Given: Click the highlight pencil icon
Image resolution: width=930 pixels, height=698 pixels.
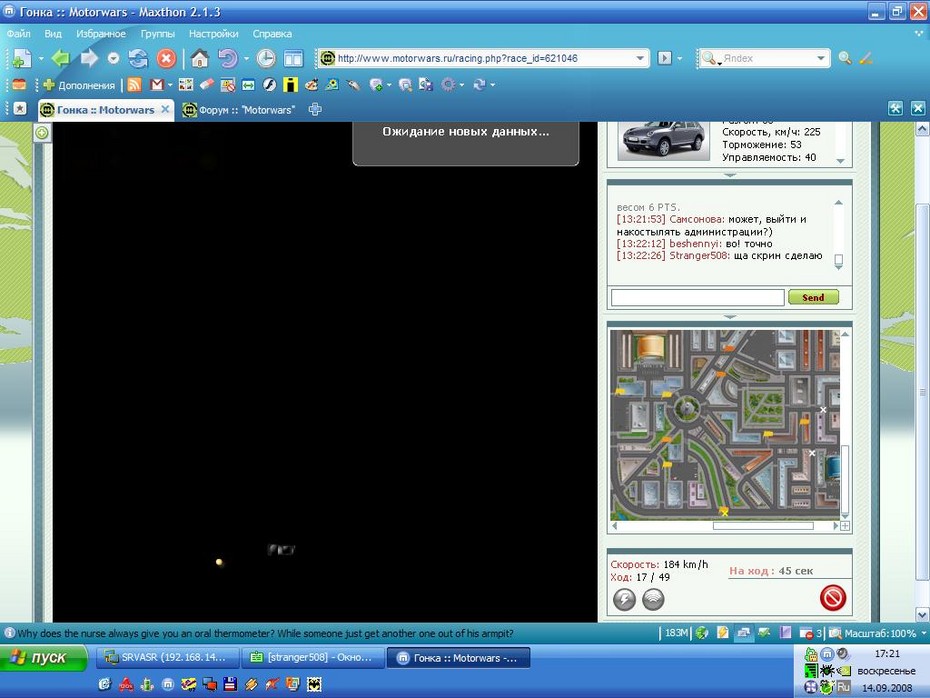Looking at the screenshot, I should [x=866, y=58].
